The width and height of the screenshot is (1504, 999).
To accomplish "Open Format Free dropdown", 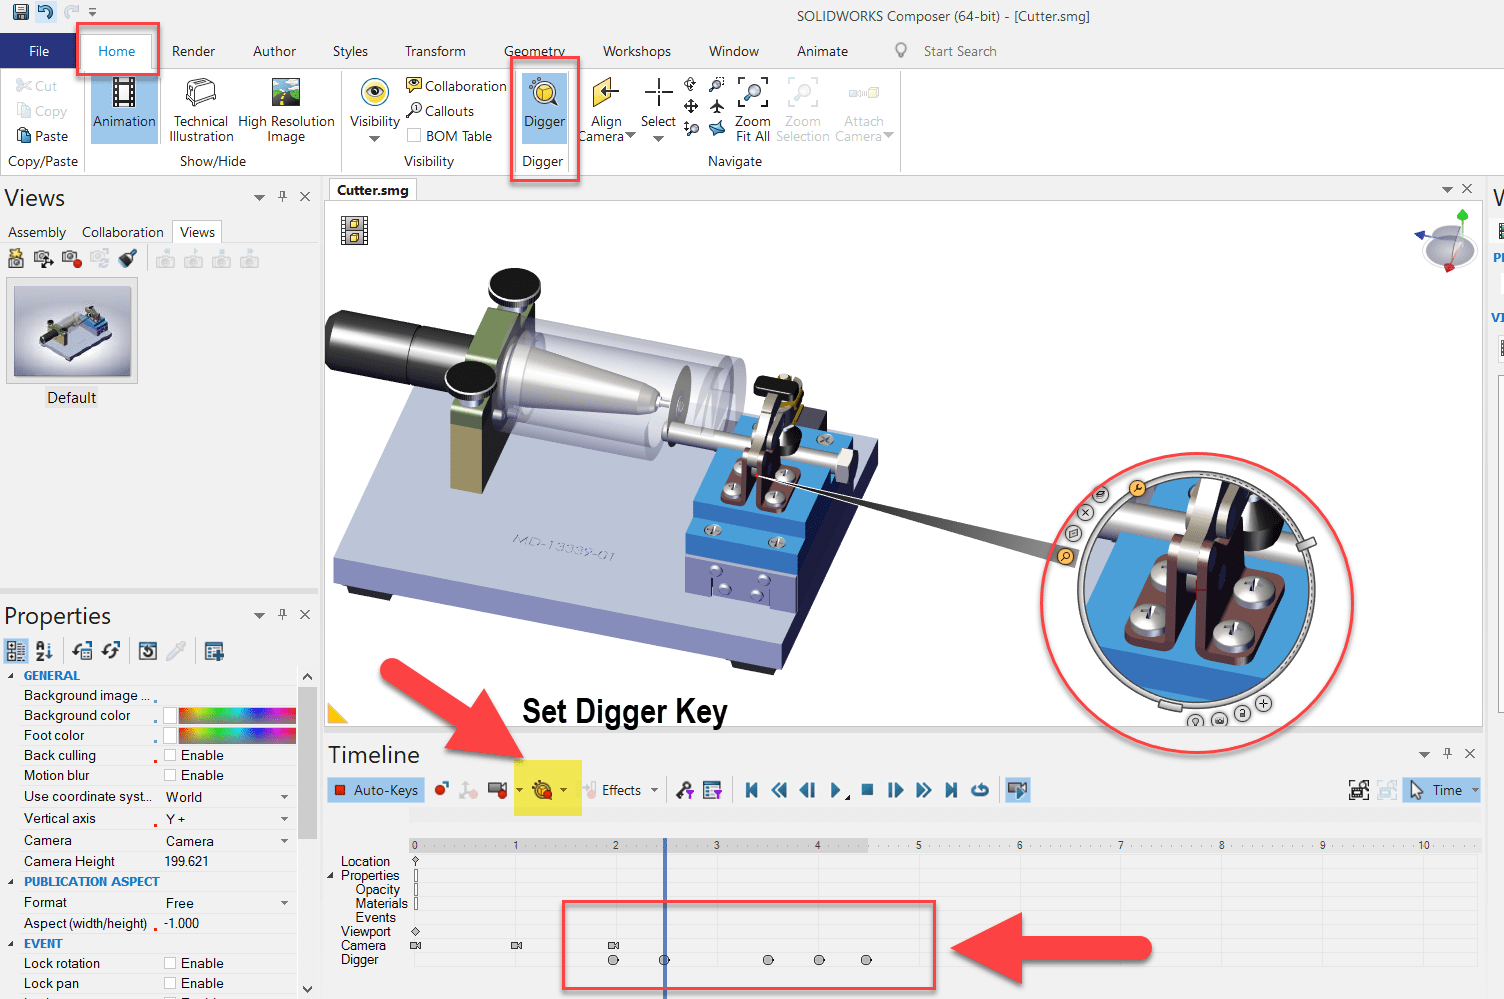I will (x=284, y=903).
